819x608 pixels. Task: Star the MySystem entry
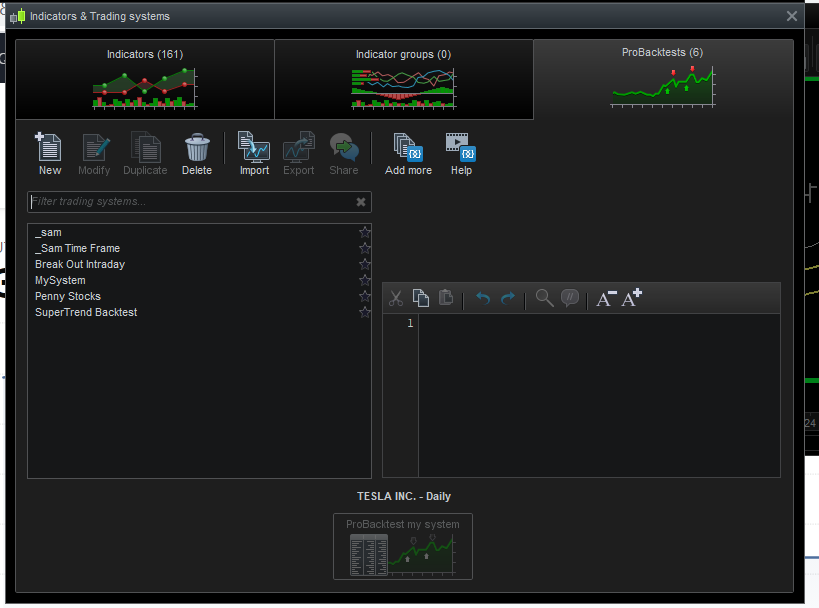pyautogui.click(x=365, y=280)
